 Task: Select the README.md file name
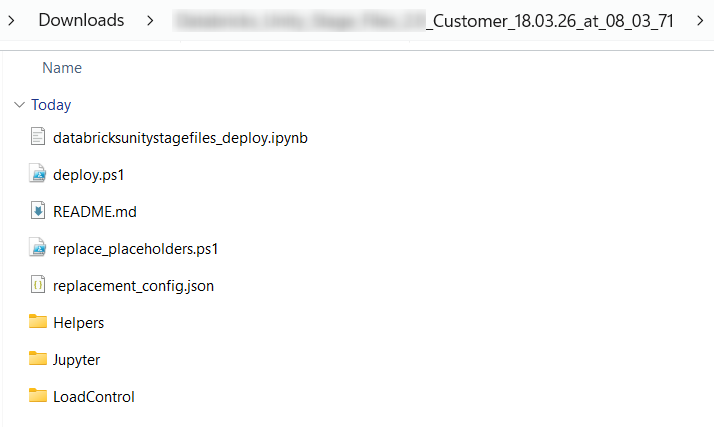94,211
